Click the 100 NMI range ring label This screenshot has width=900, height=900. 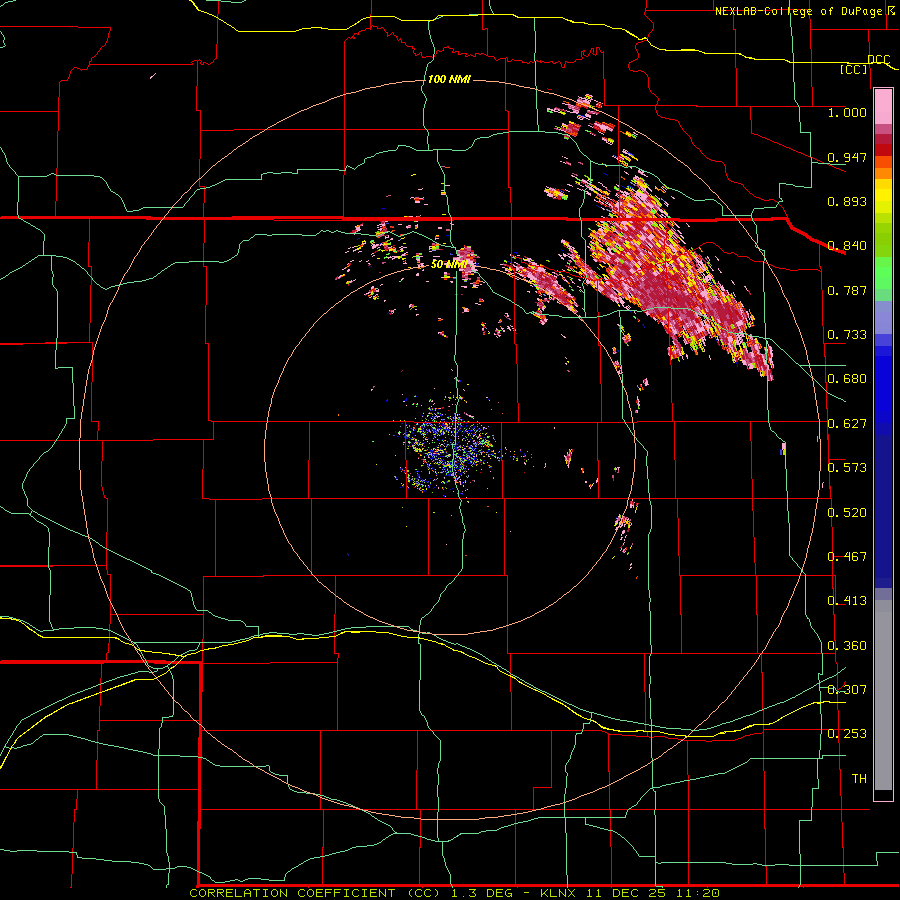pyautogui.click(x=449, y=79)
